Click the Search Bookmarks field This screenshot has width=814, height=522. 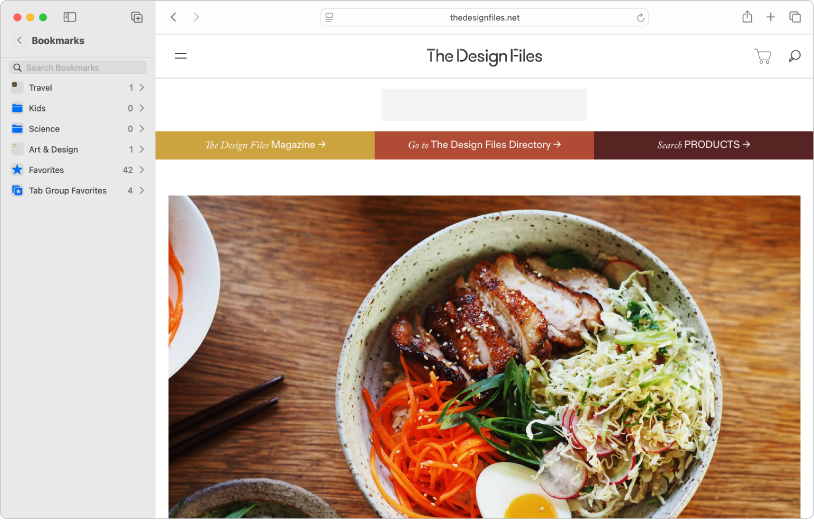coord(78,68)
